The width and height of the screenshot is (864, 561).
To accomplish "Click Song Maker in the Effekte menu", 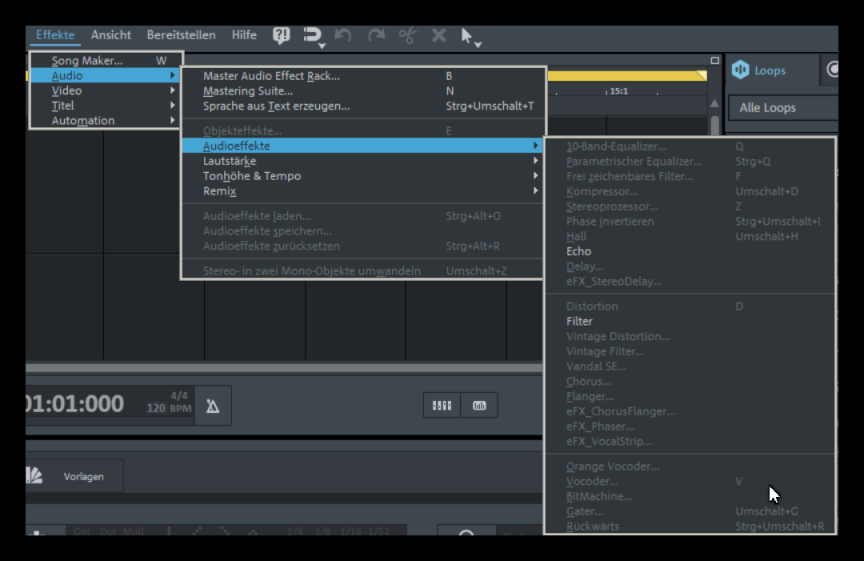I will tap(87, 61).
